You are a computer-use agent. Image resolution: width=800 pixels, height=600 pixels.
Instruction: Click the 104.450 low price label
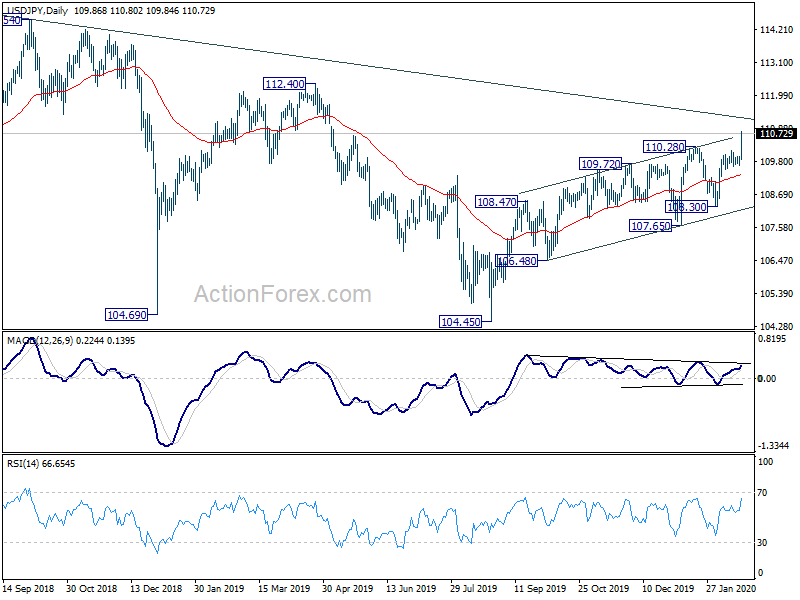[461, 321]
